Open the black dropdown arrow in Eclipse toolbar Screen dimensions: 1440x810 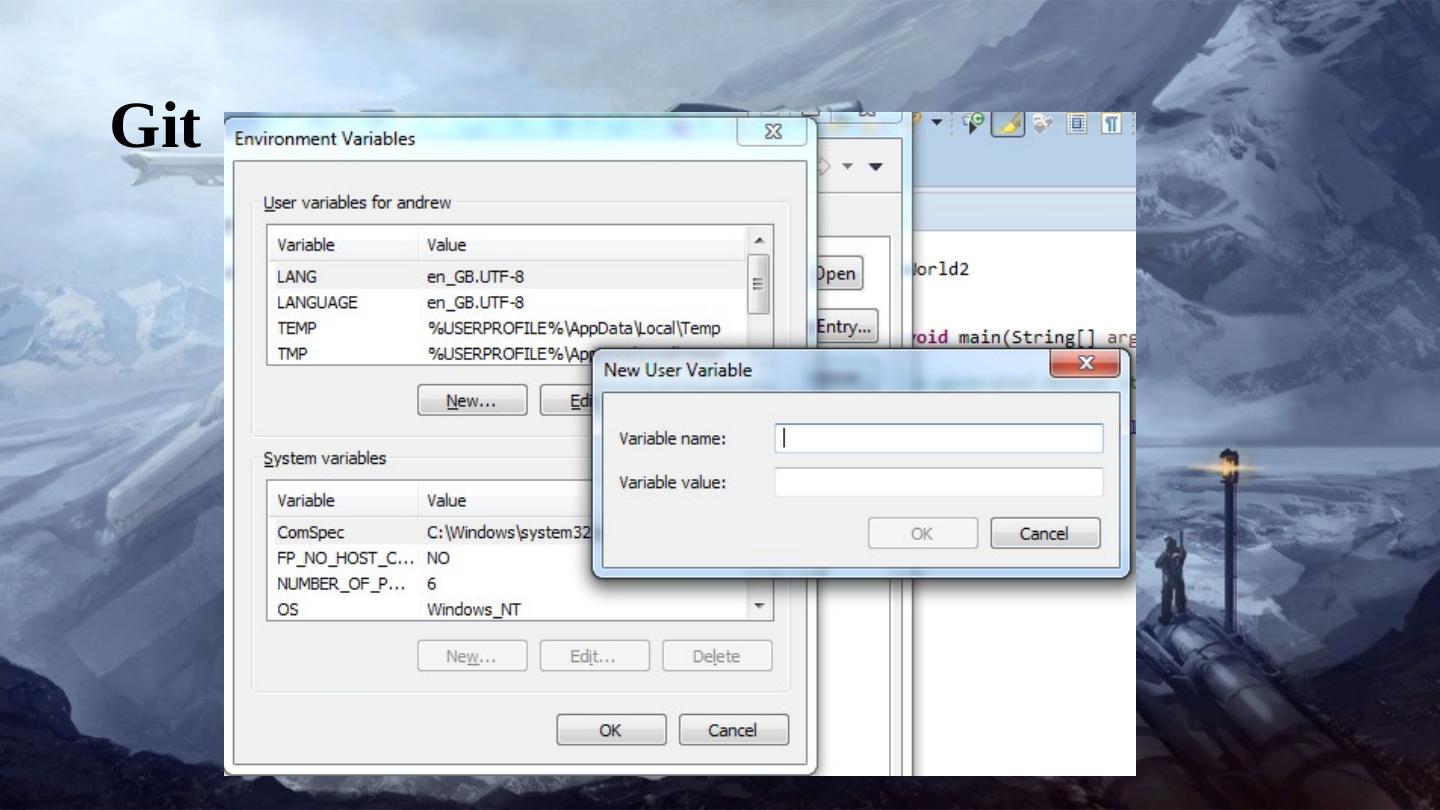tap(936, 123)
